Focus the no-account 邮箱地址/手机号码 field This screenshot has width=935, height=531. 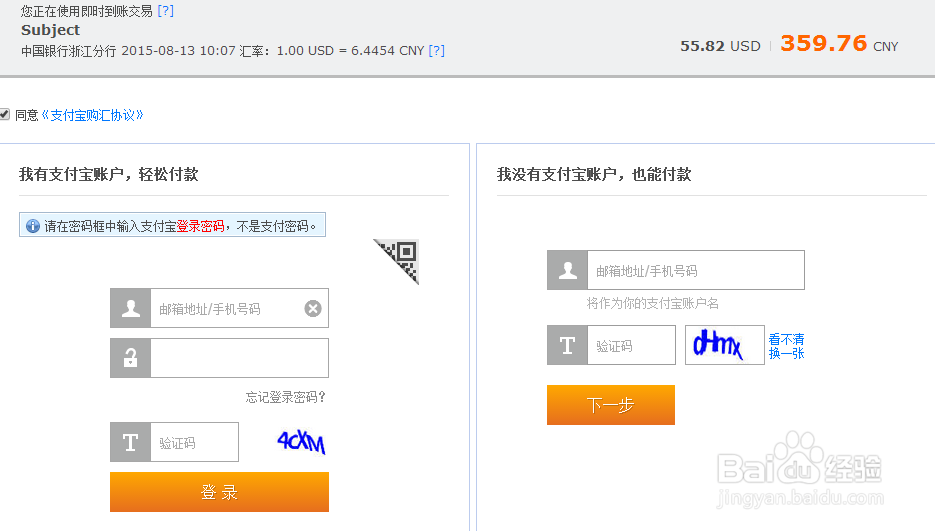click(x=696, y=270)
